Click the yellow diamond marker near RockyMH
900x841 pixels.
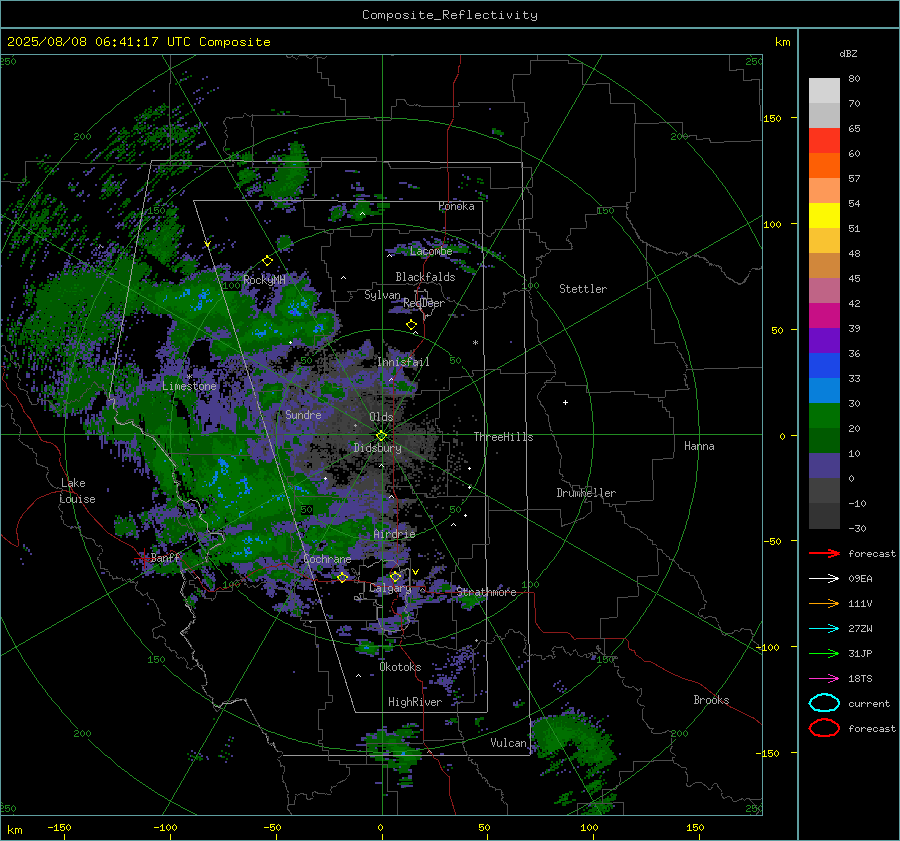[x=267, y=261]
